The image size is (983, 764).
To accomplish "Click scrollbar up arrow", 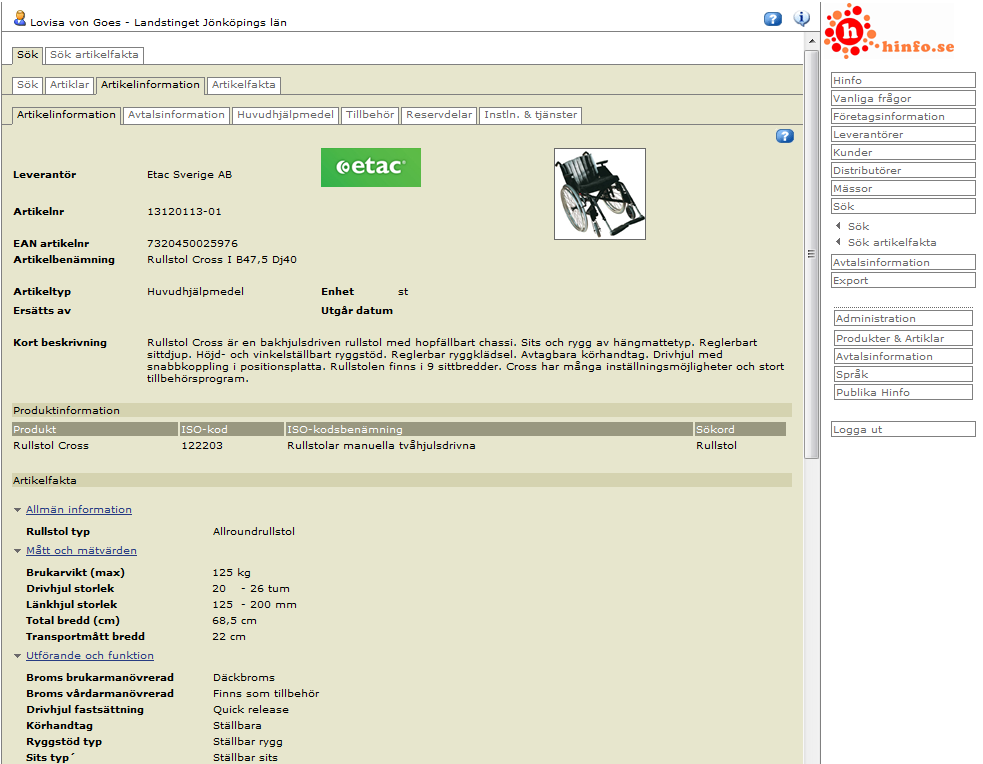I will pyautogui.click(x=811, y=41).
